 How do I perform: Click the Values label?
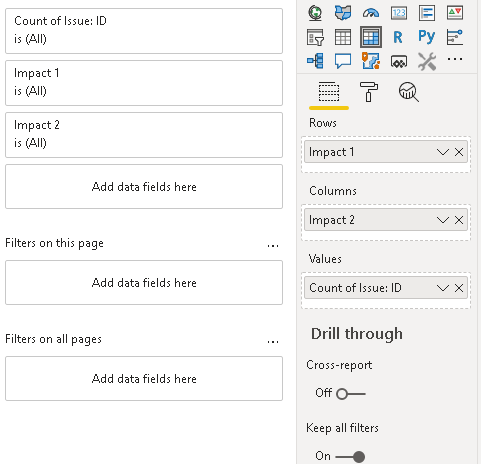coord(325,259)
